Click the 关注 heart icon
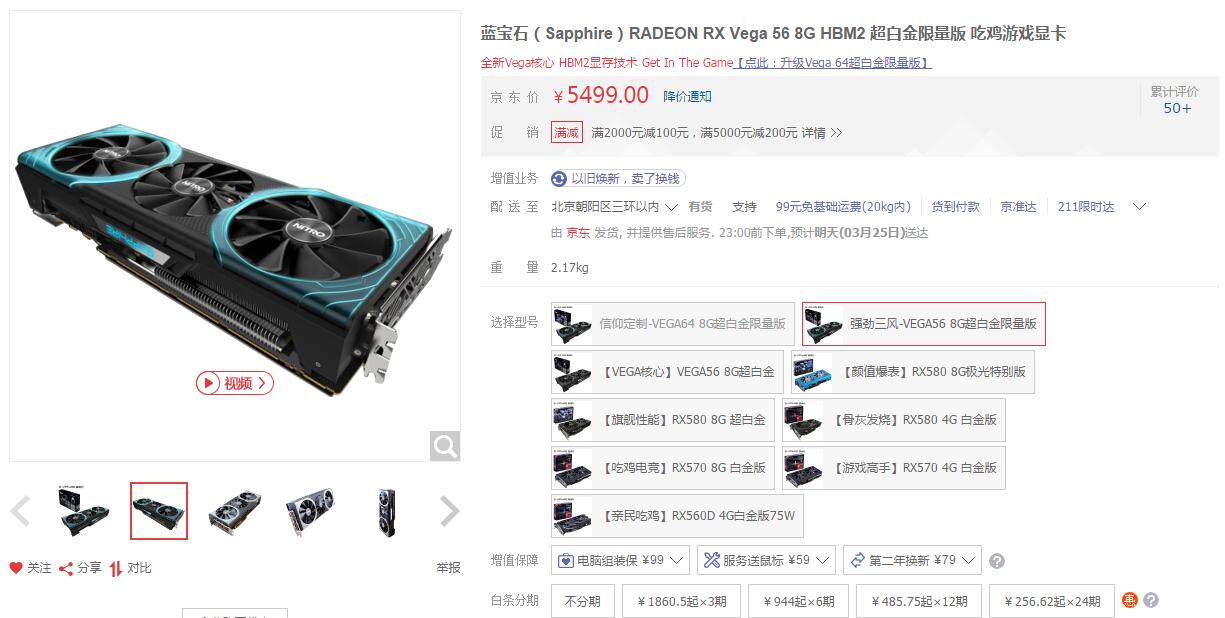Screen dimensions: 1225x618 click(16, 568)
